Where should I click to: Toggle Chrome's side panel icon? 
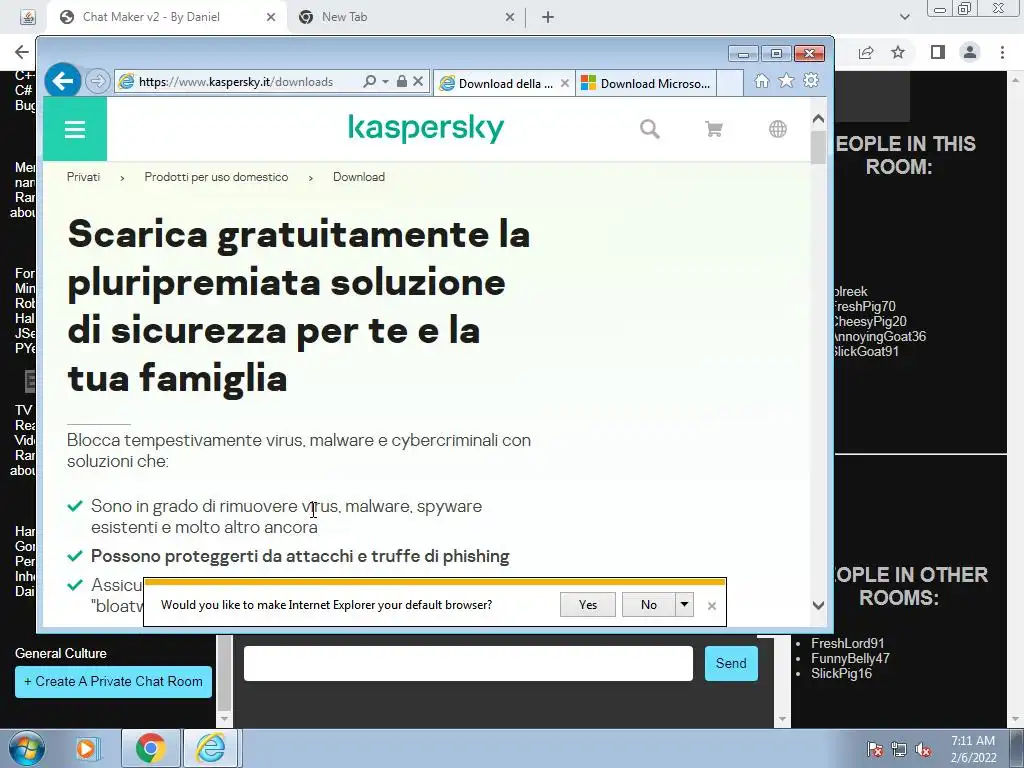(938, 52)
